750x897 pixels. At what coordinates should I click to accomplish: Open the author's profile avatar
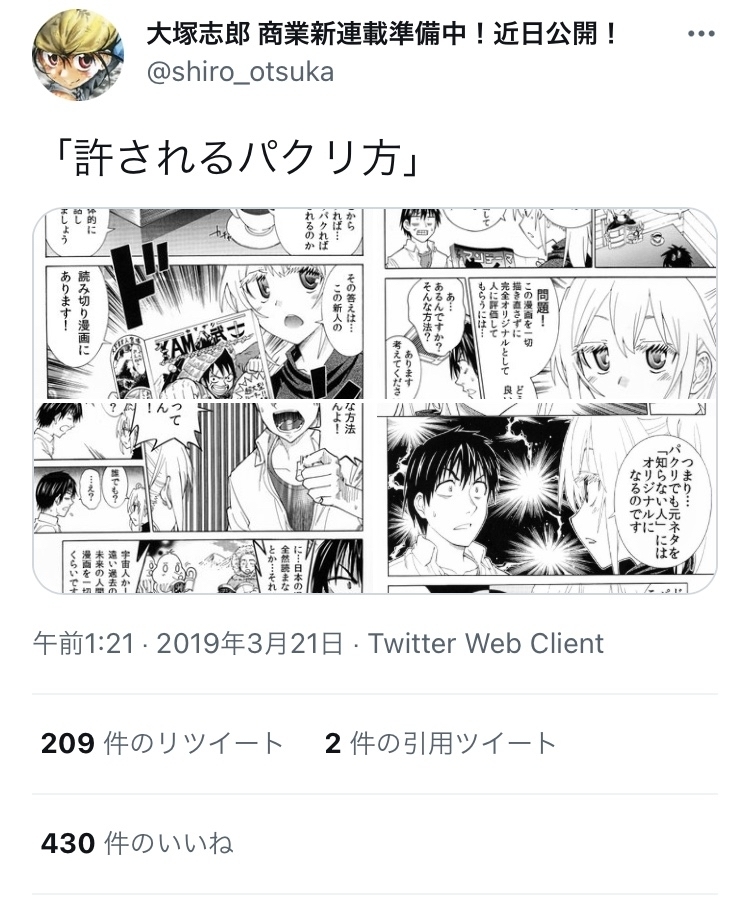(77, 55)
